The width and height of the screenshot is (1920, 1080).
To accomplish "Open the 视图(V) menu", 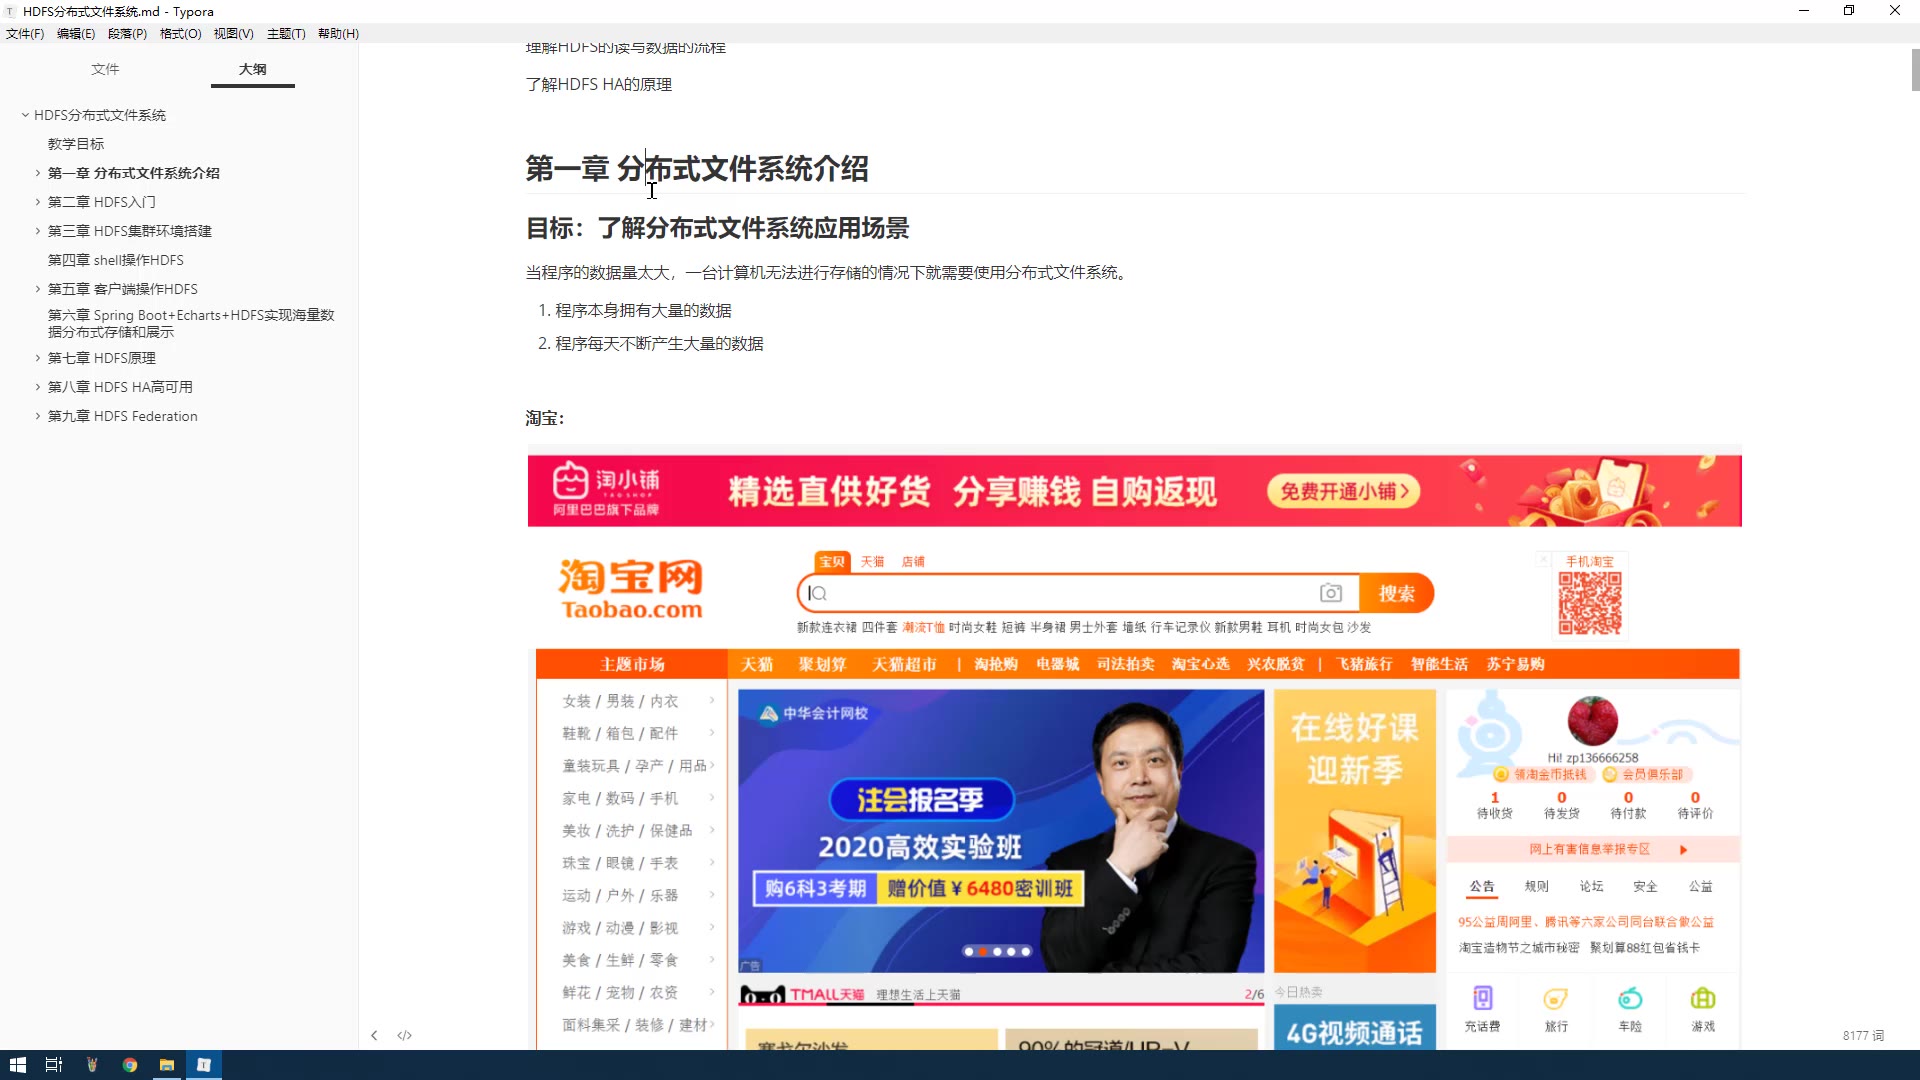I will point(233,33).
